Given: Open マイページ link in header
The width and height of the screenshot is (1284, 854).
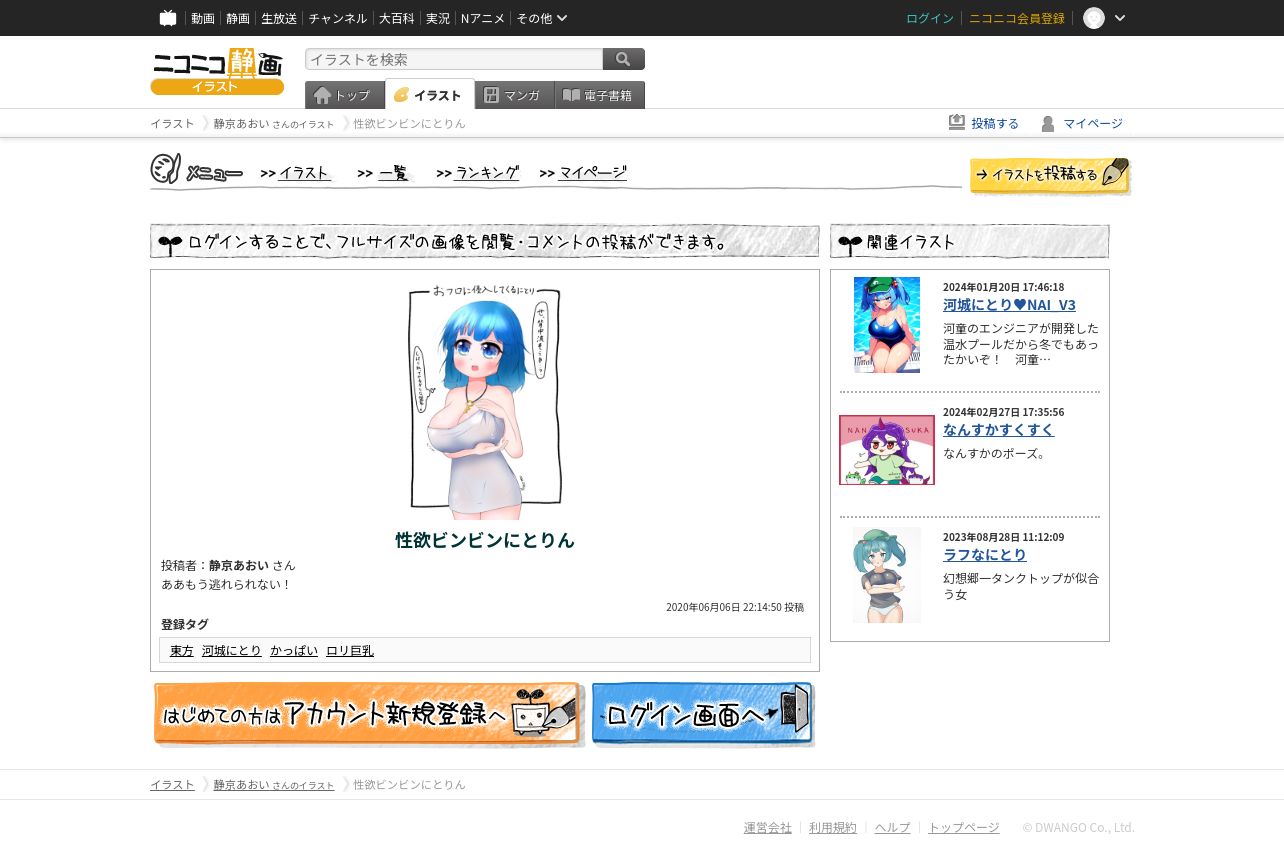Looking at the screenshot, I should pyautogui.click(x=1093, y=123).
